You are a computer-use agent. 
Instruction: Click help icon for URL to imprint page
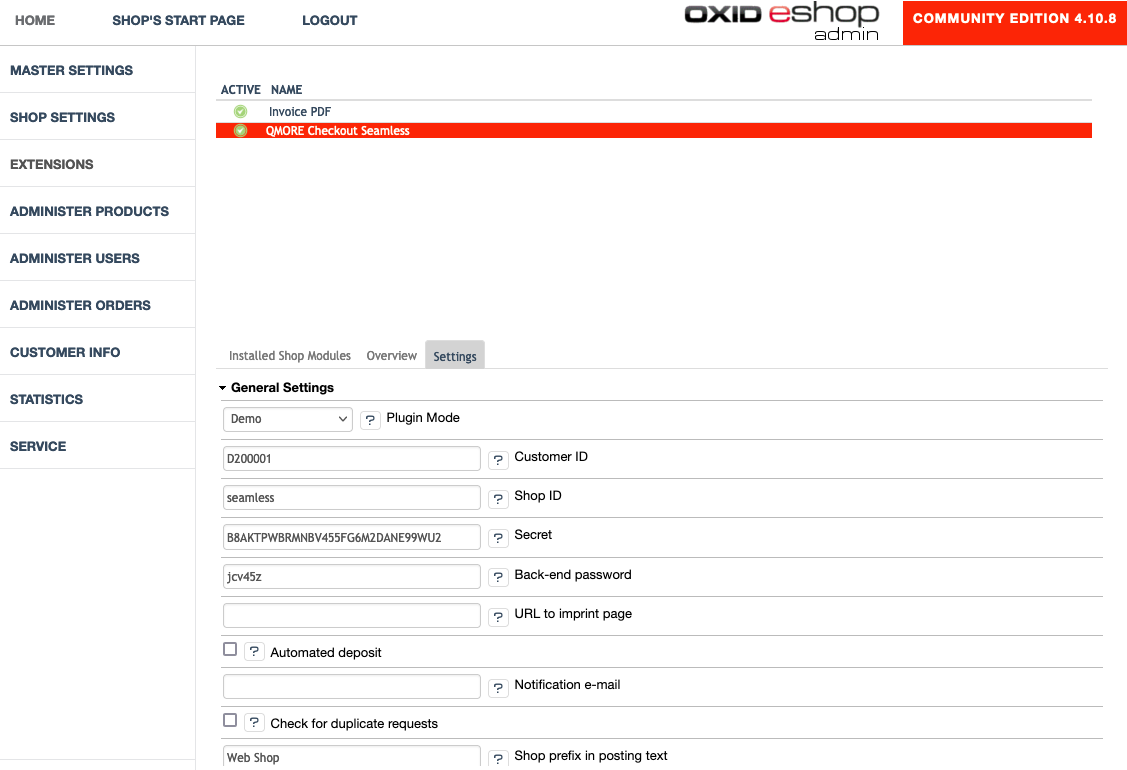pos(498,616)
